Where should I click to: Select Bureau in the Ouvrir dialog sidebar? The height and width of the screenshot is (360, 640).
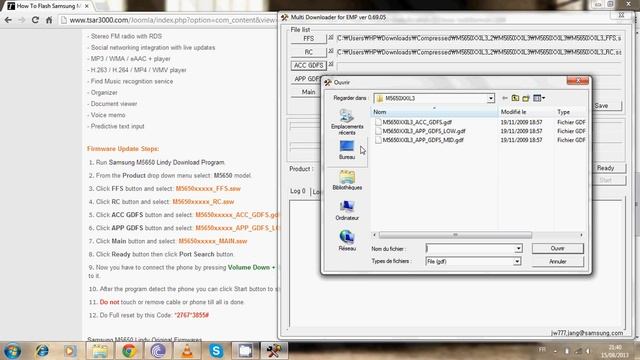(347, 150)
